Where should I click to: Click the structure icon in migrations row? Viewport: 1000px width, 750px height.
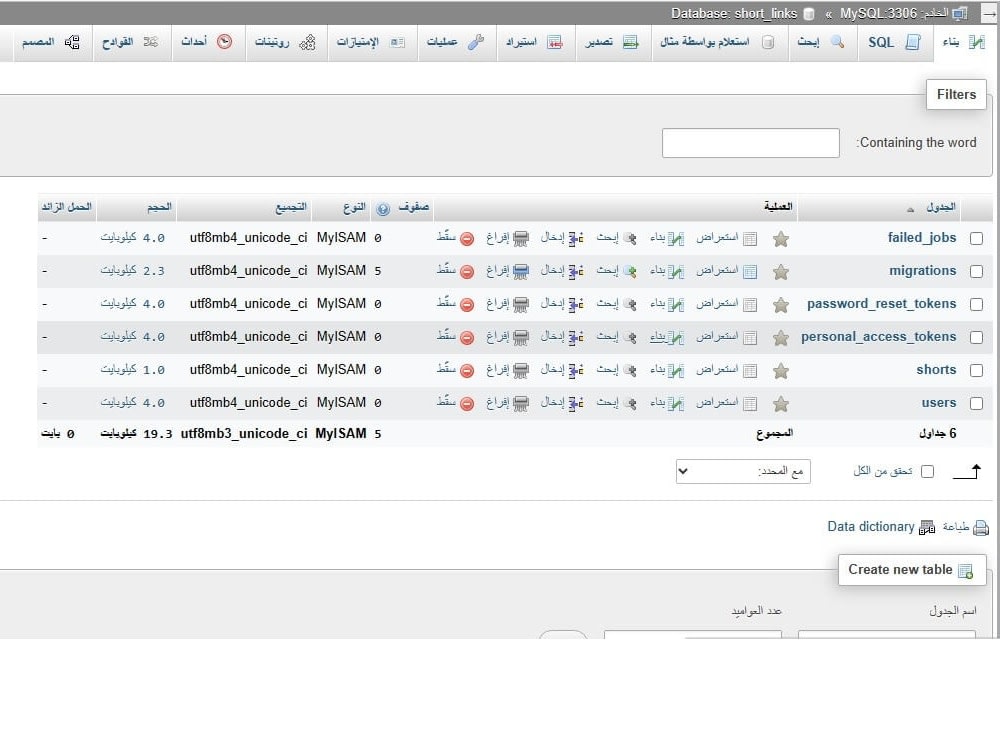pyautogui.click(x=676, y=272)
